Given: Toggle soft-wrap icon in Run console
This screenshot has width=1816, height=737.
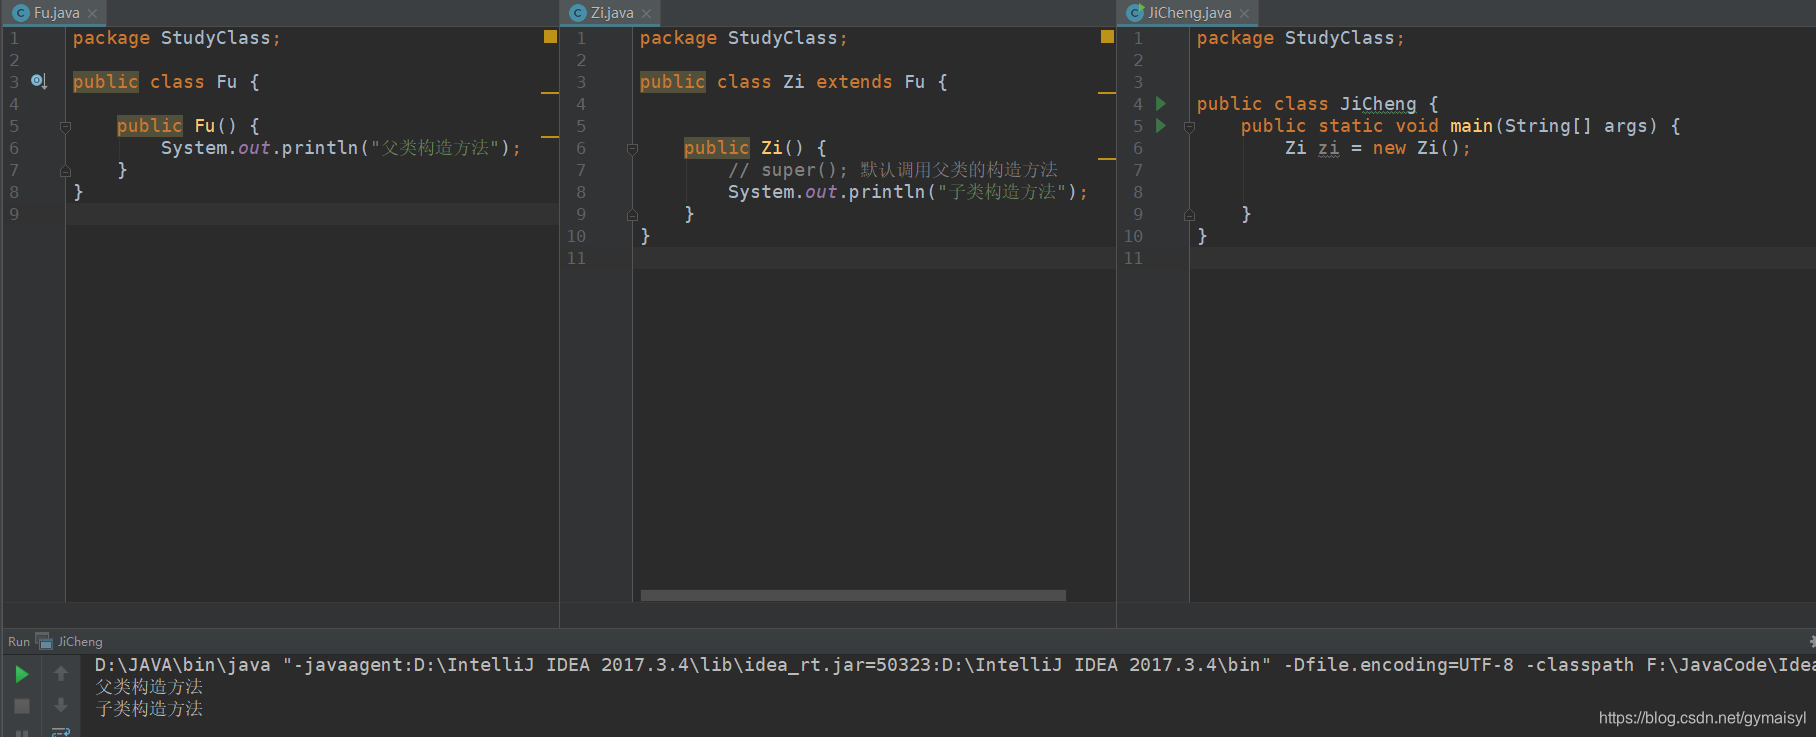Looking at the screenshot, I should tap(61, 732).
